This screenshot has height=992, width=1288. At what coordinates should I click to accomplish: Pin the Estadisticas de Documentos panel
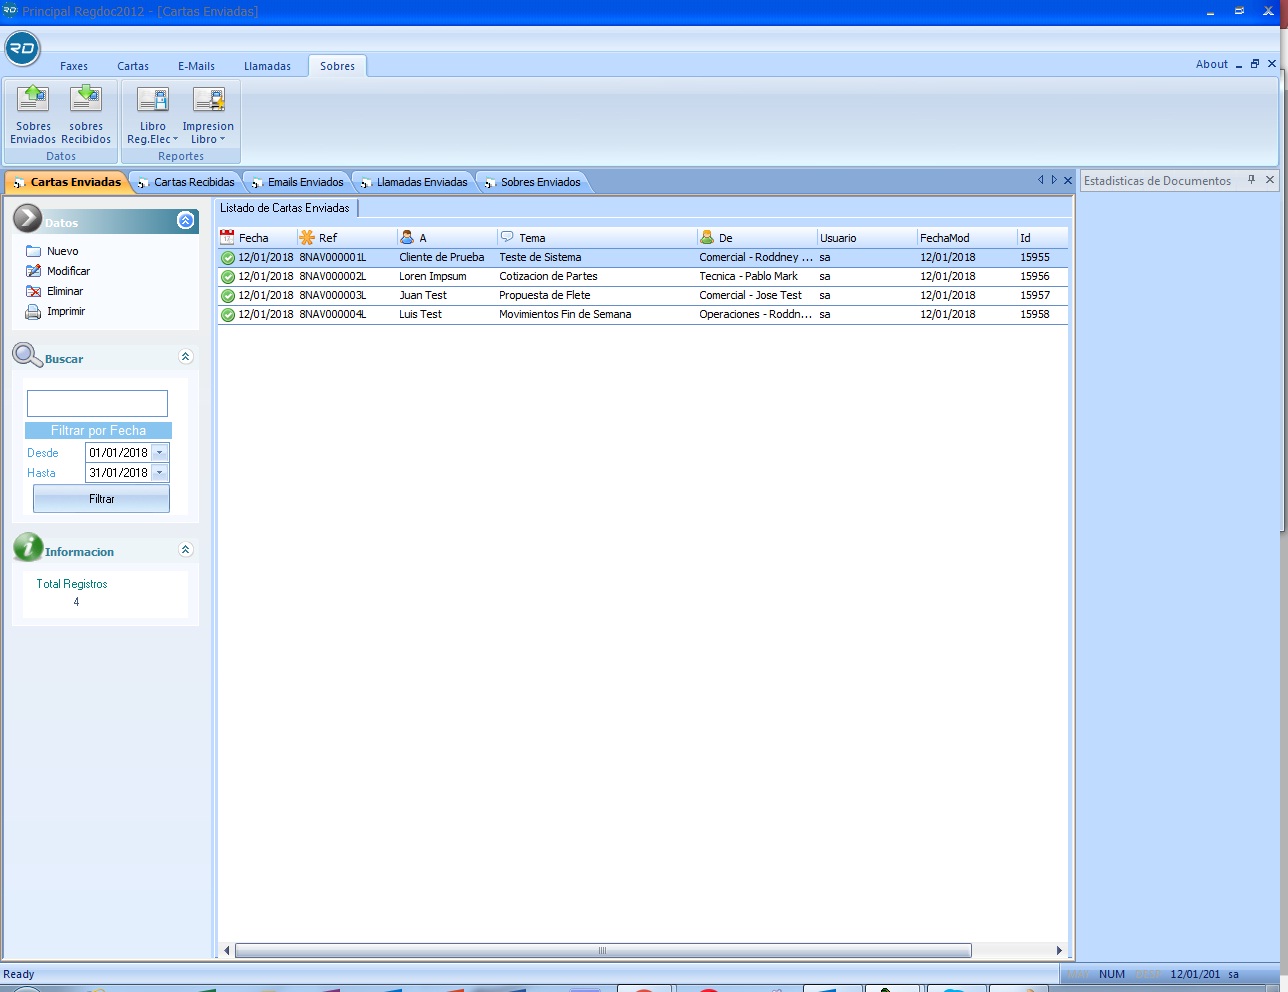(x=1251, y=180)
